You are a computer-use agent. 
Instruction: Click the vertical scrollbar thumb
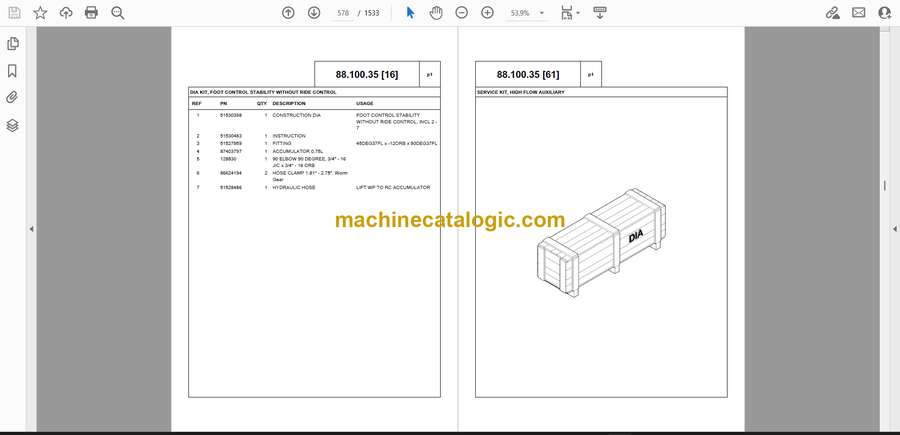click(x=885, y=185)
